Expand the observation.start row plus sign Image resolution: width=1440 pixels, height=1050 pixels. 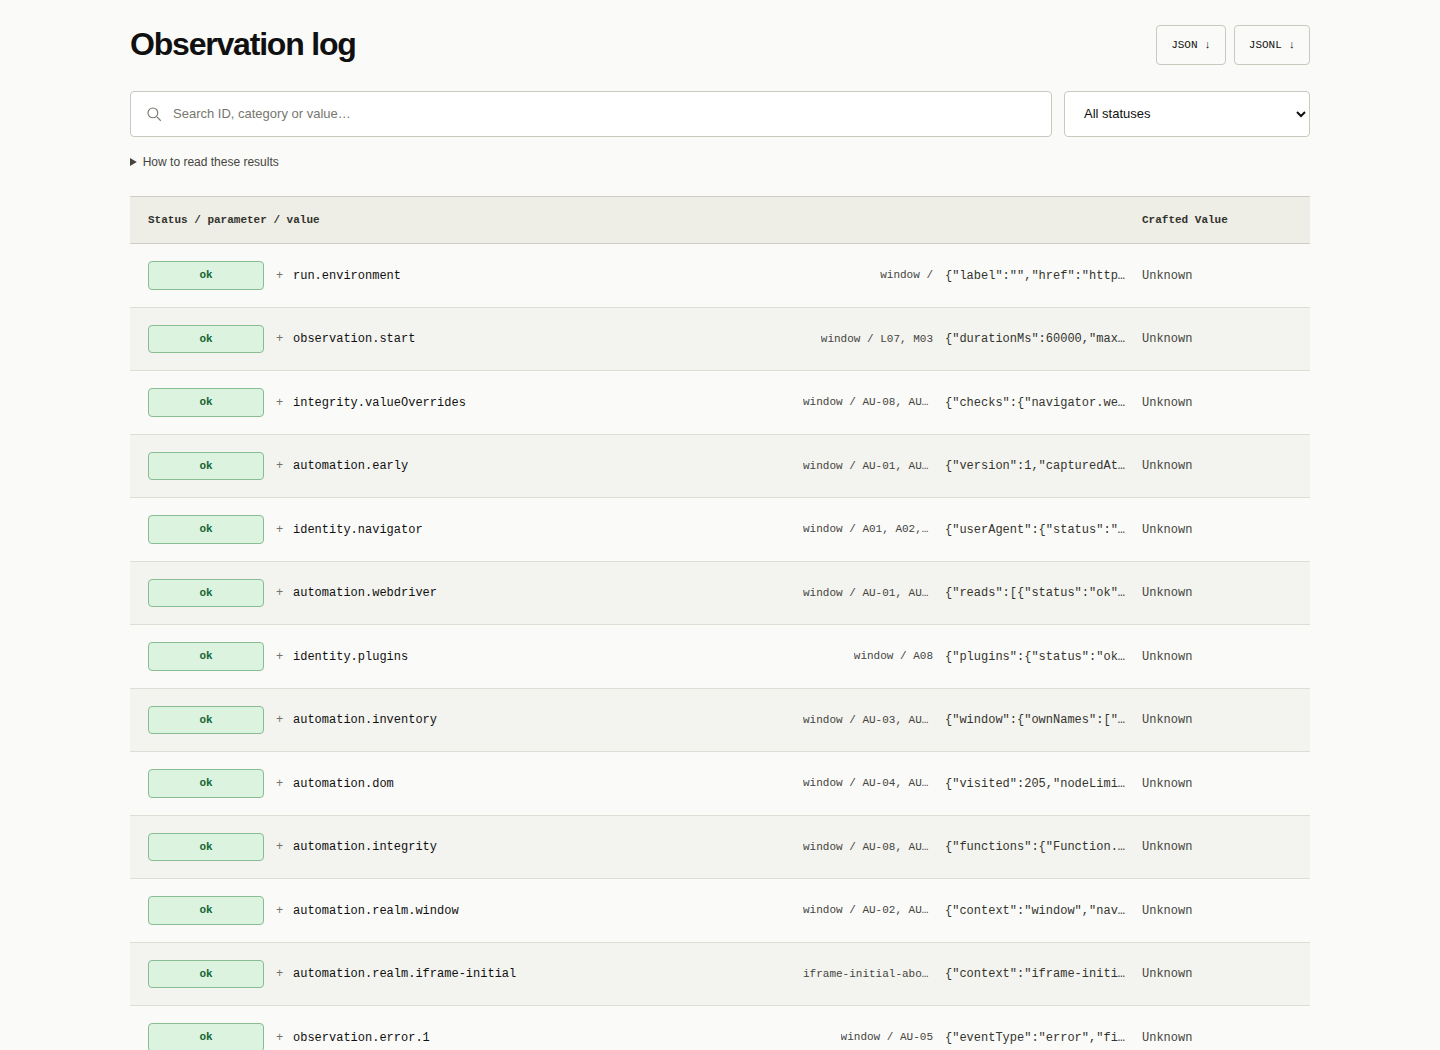tap(280, 338)
